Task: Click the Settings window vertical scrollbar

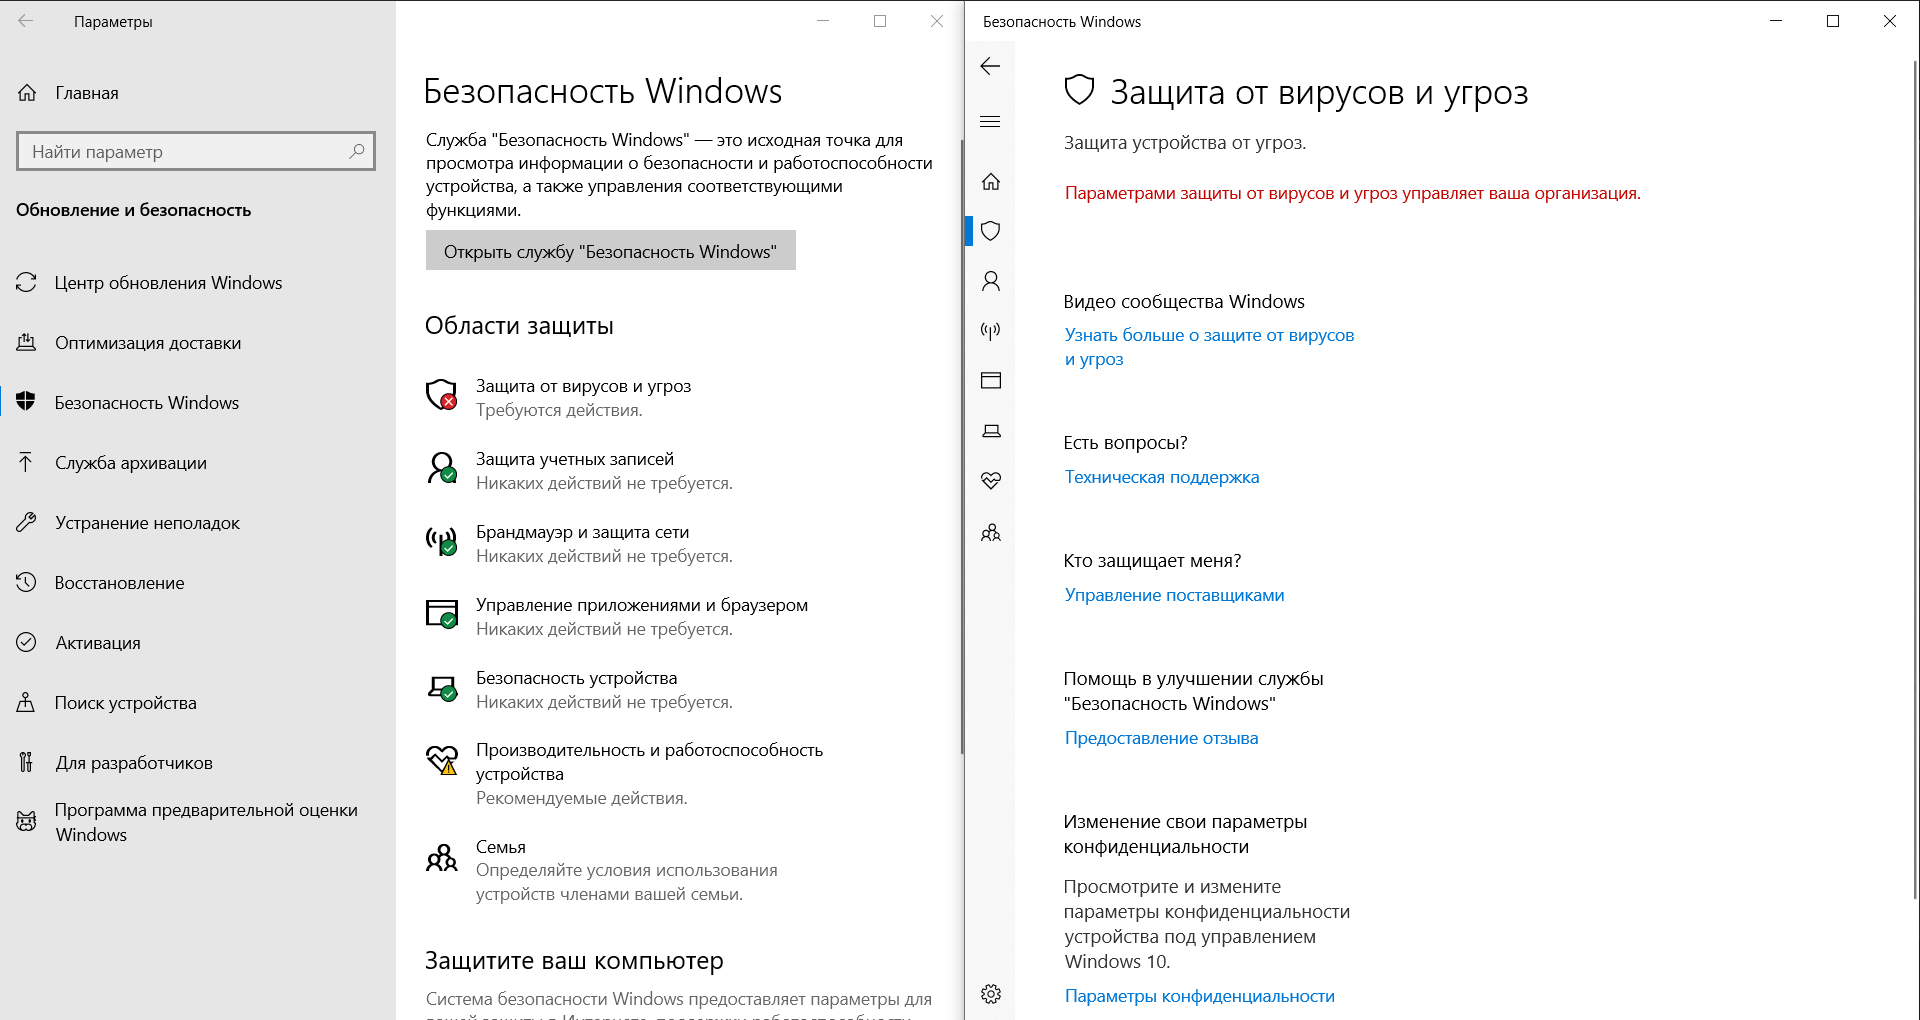Action: pyautogui.click(x=962, y=445)
